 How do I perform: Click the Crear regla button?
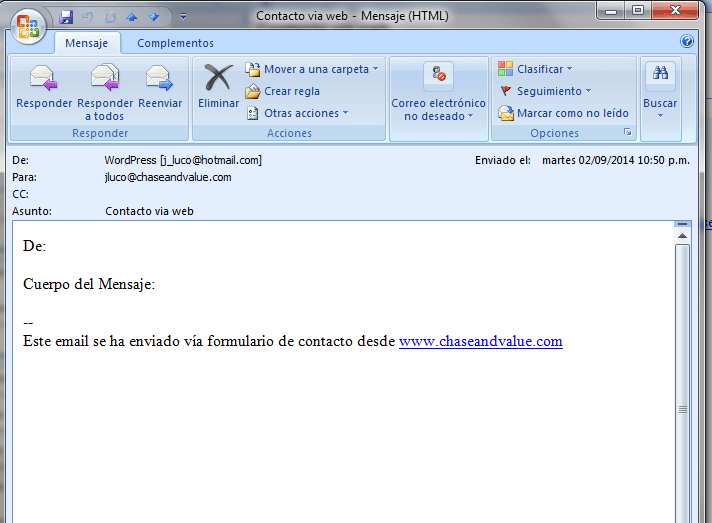pos(283,91)
